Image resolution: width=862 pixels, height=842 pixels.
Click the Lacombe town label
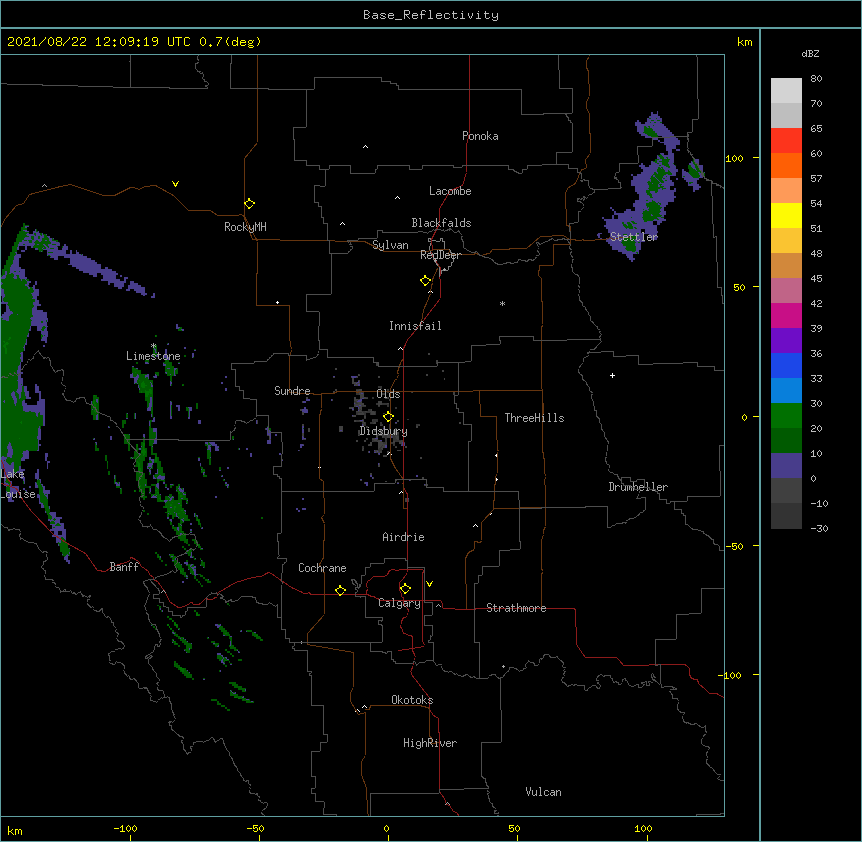450,191
